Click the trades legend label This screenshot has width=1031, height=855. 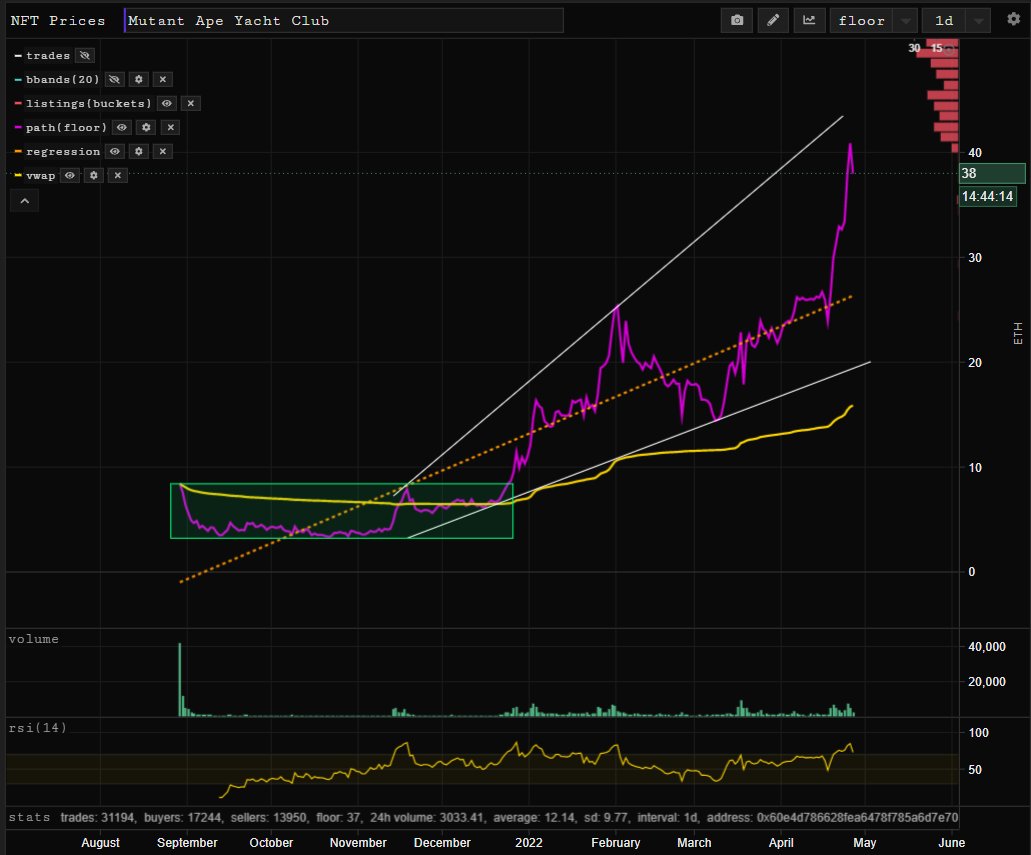[x=48, y=56]
